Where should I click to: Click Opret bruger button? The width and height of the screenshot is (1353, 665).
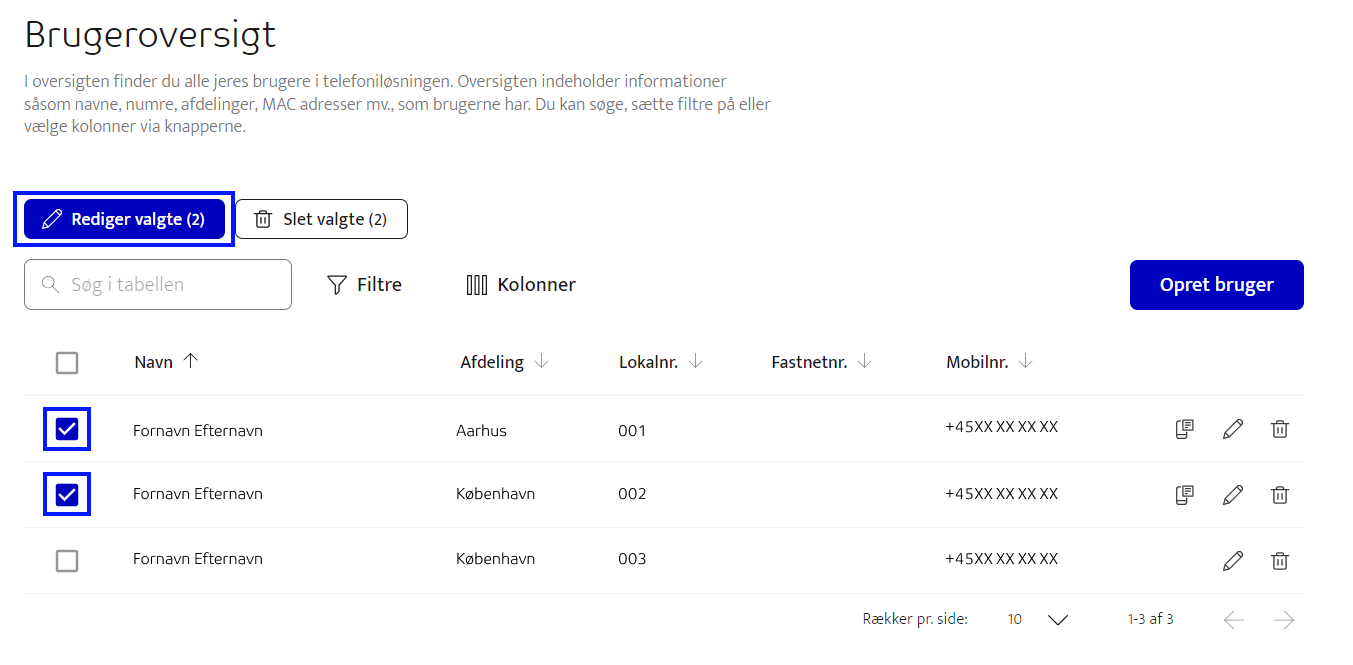(x=1216, y=285)
